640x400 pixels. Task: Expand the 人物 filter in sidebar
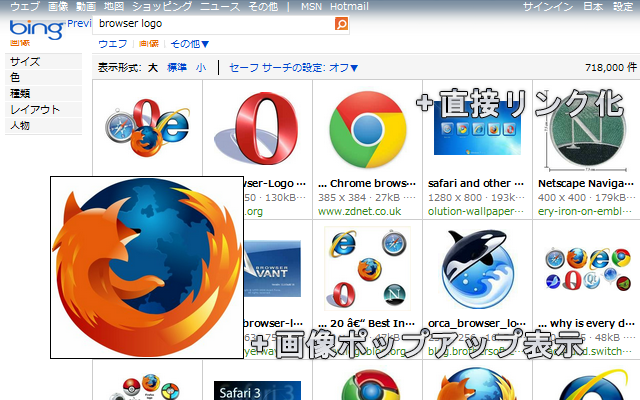[43, 125]
